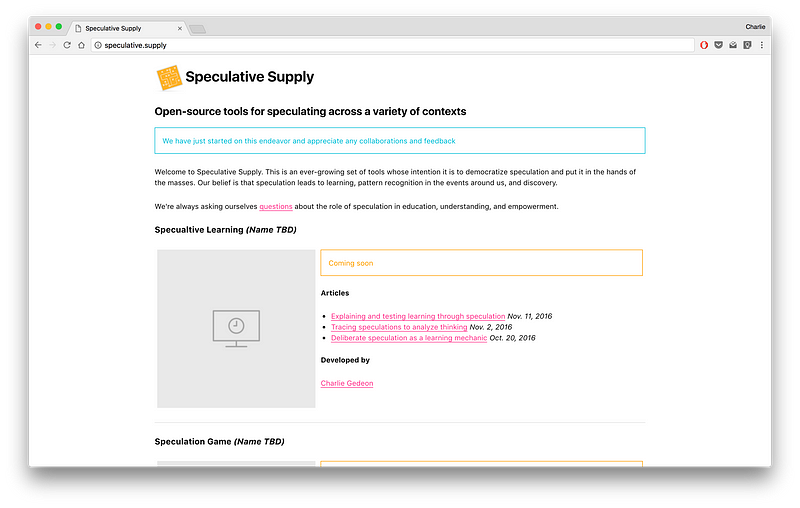The width and height of the screenshot is (800, 508).
Task: Open the mail extension icon in toolbar
Action: (x=732, y=45)
